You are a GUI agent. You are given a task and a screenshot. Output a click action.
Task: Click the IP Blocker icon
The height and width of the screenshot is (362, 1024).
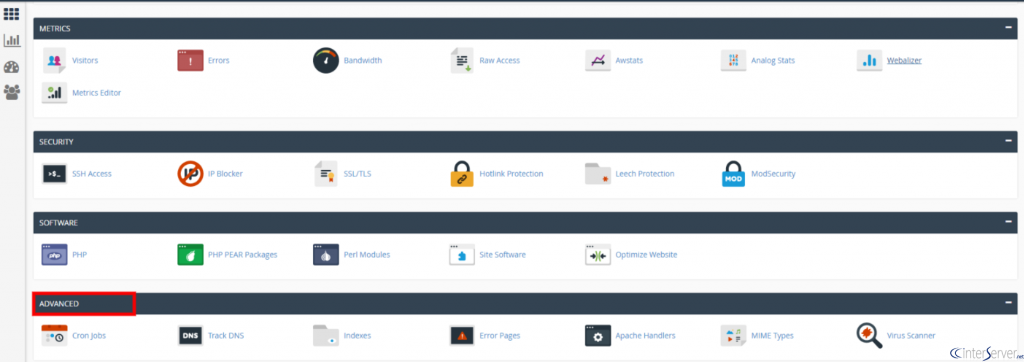coord(190,174)
